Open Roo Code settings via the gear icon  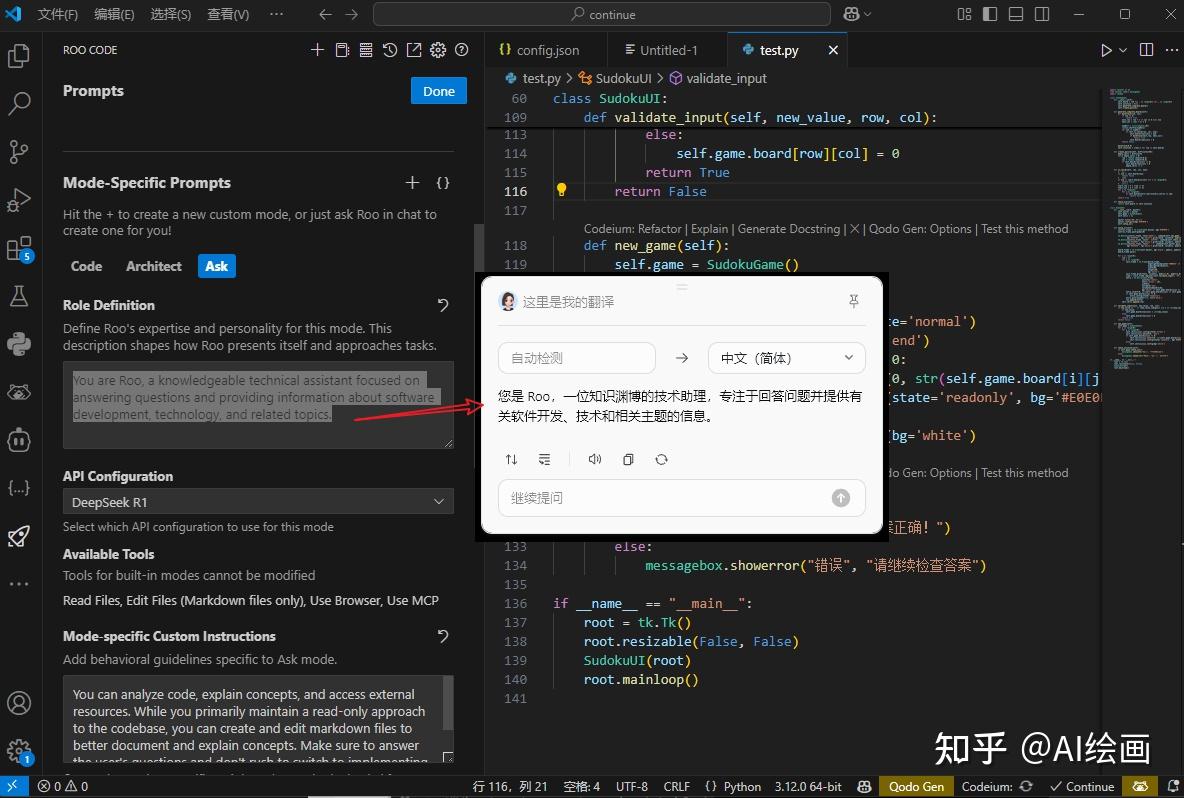(437, 49)
